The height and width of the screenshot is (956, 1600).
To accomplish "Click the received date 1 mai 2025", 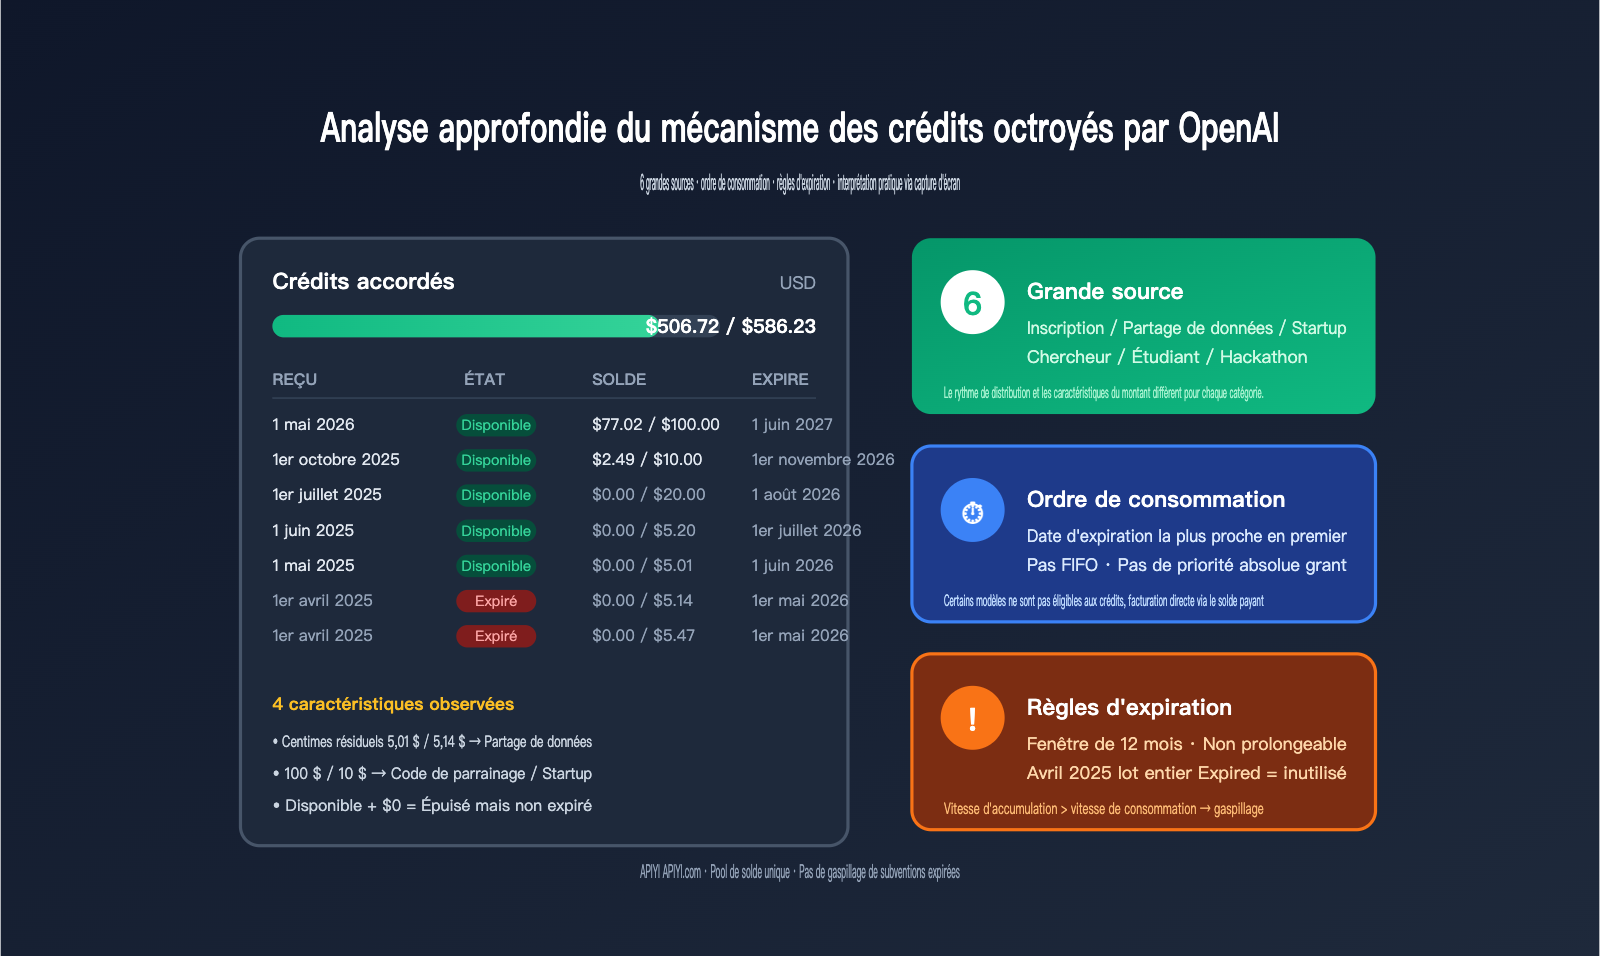I will click(x=313, y=565).
